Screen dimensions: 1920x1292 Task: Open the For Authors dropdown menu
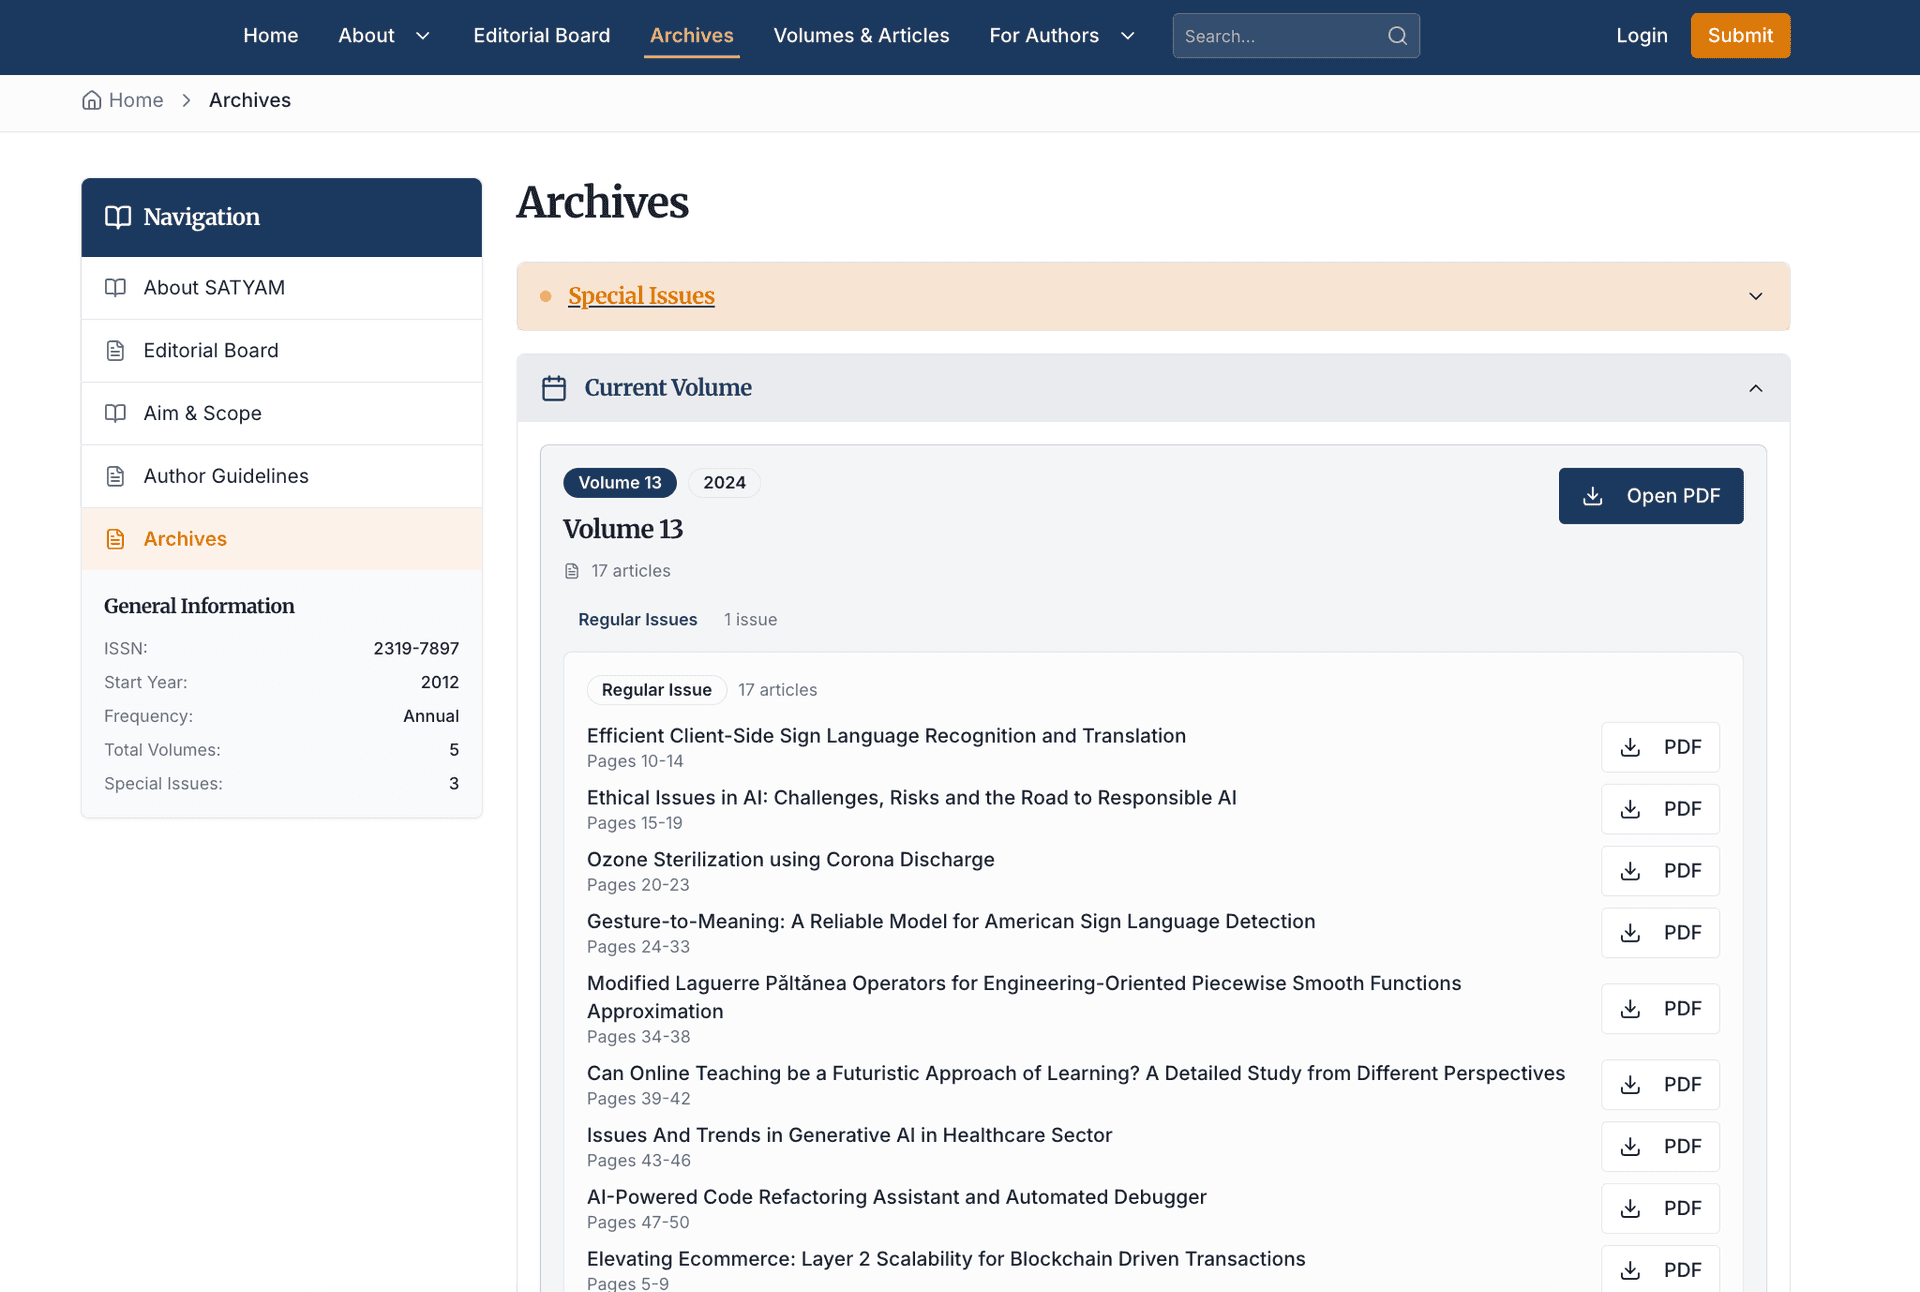tap(1044, 35)
